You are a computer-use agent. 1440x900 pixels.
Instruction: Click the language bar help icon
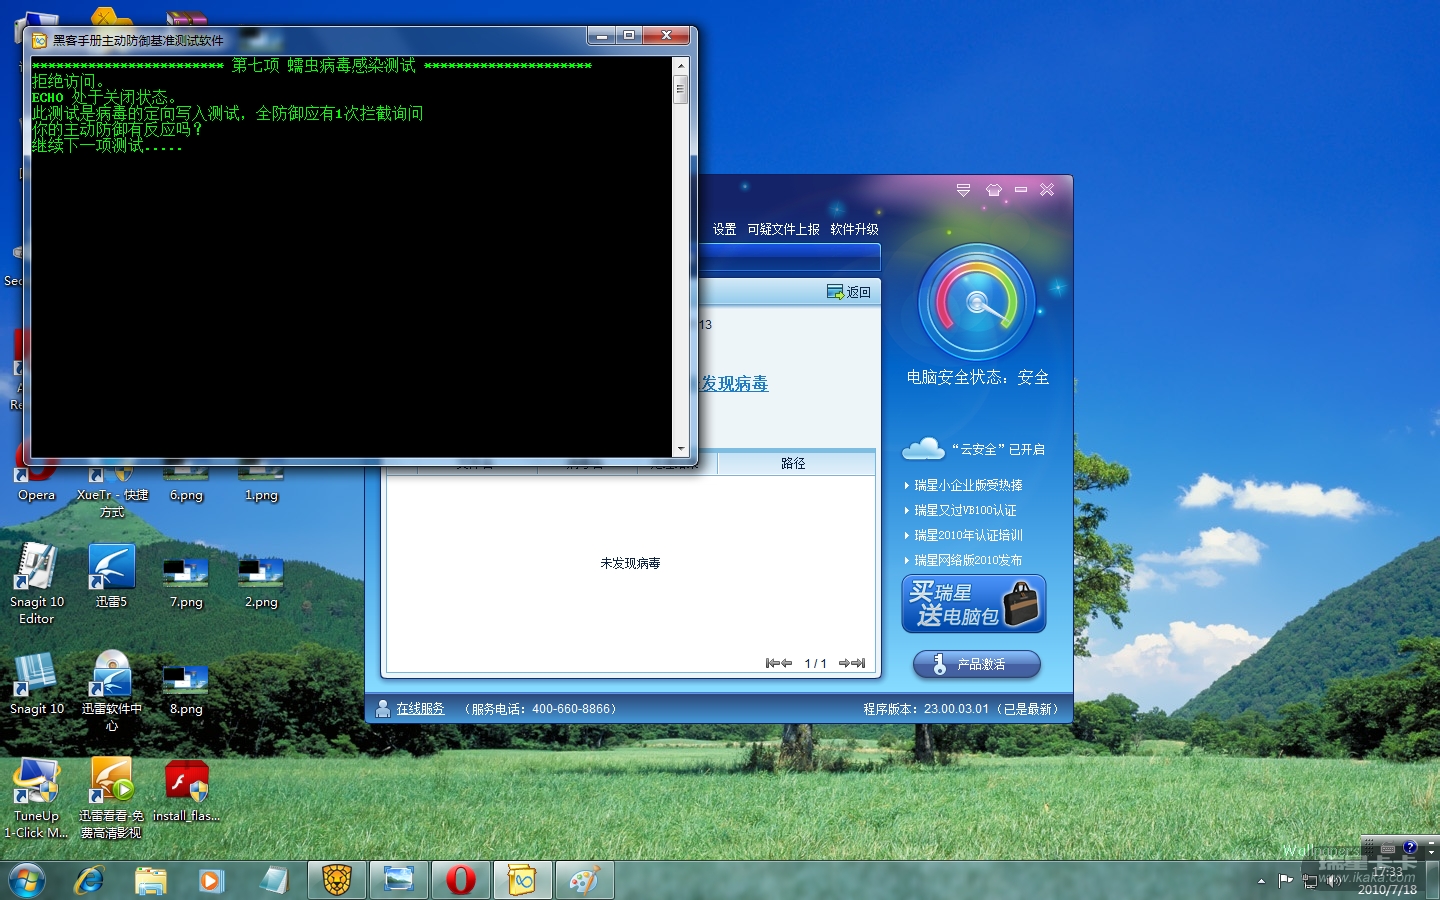pos(1410,847)
